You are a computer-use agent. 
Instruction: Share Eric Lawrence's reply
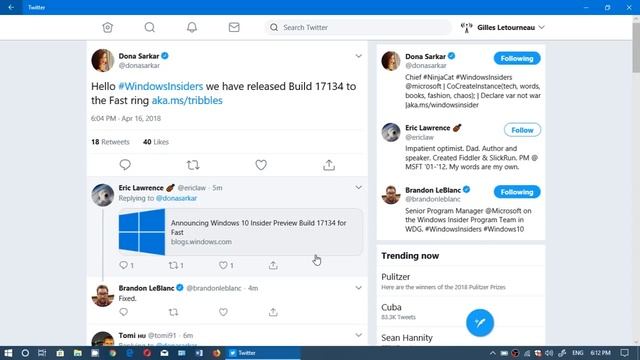[x=273, y=265]
